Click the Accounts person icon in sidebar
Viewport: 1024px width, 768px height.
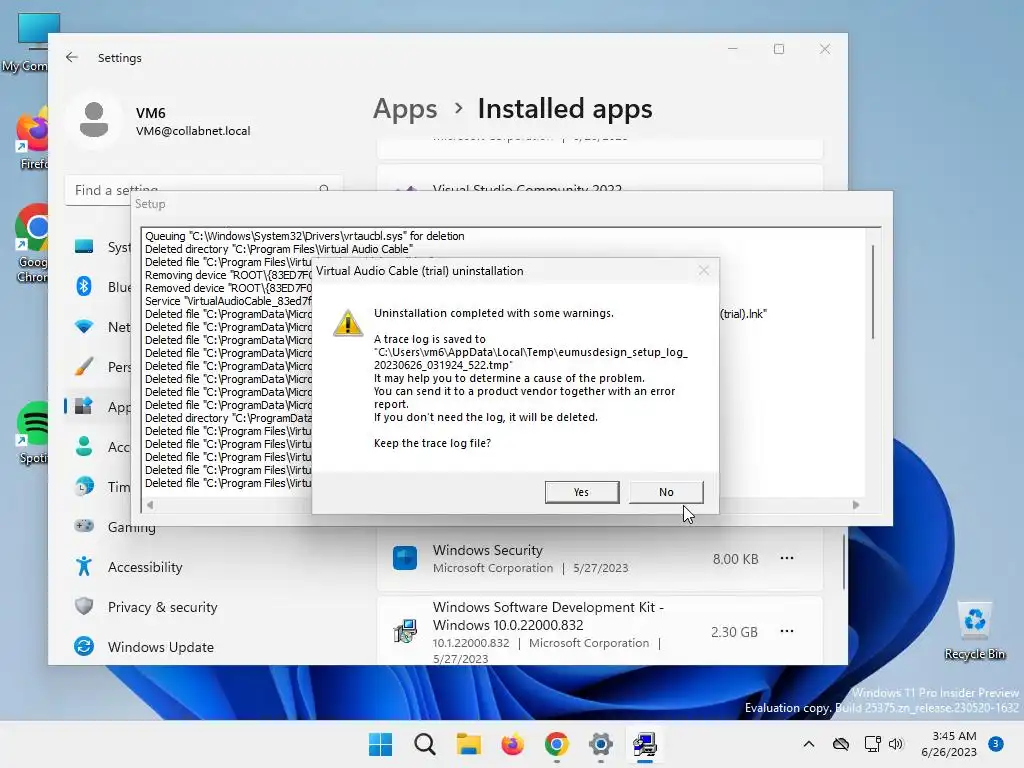pos(84,446)
